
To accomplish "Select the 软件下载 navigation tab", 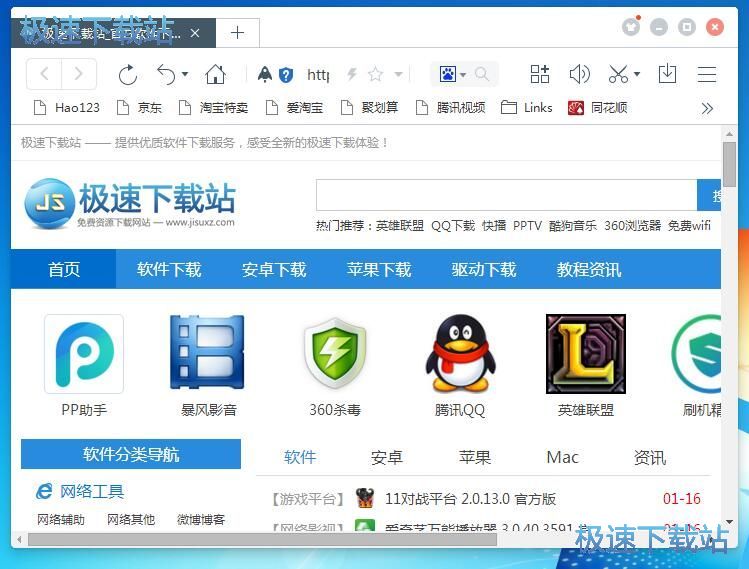I will click(x=169, y=269).
